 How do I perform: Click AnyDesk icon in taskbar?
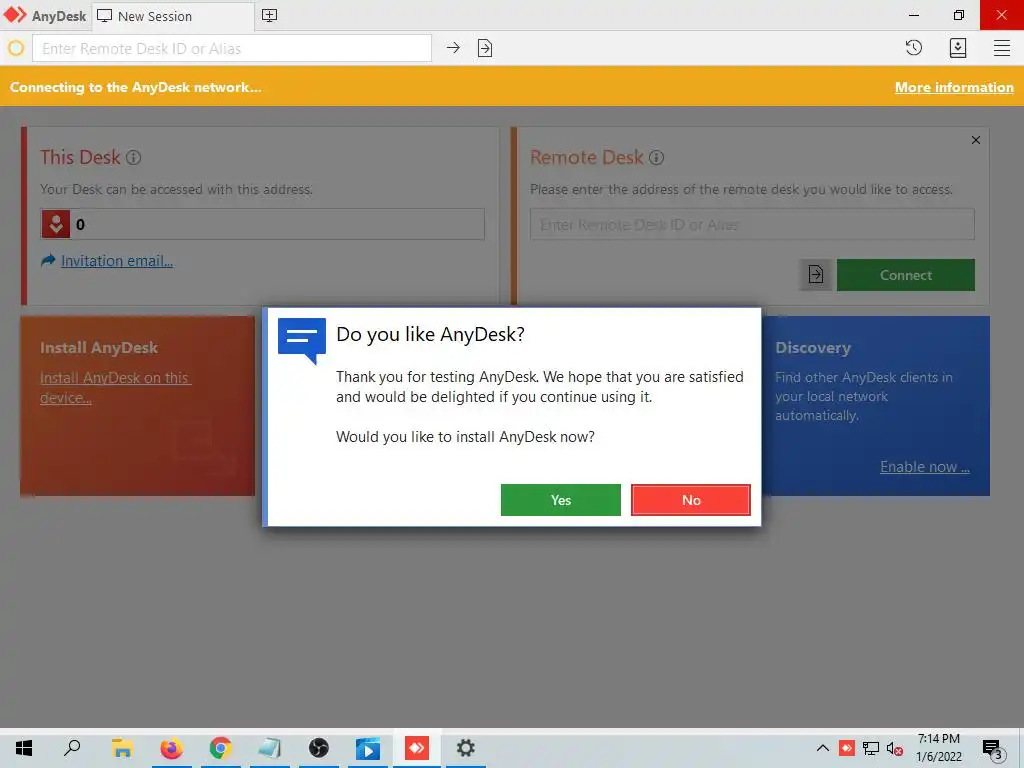click(417, 748)
